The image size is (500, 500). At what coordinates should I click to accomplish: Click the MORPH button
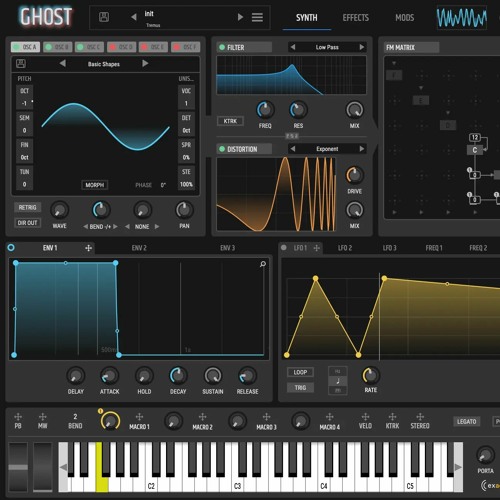(95, 185)
